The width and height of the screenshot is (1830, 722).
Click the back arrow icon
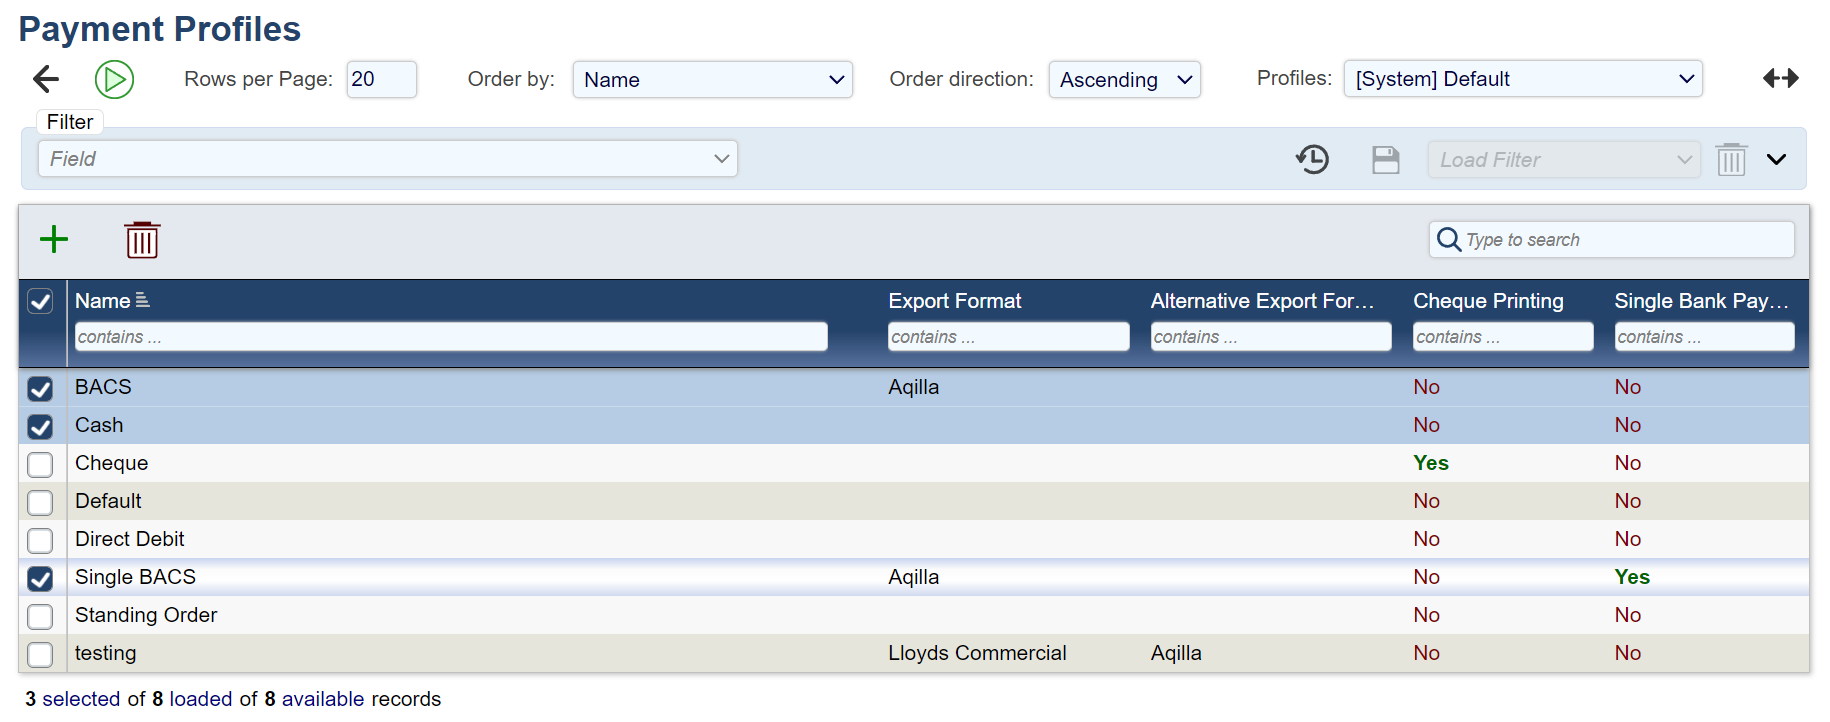click(46, 79)
